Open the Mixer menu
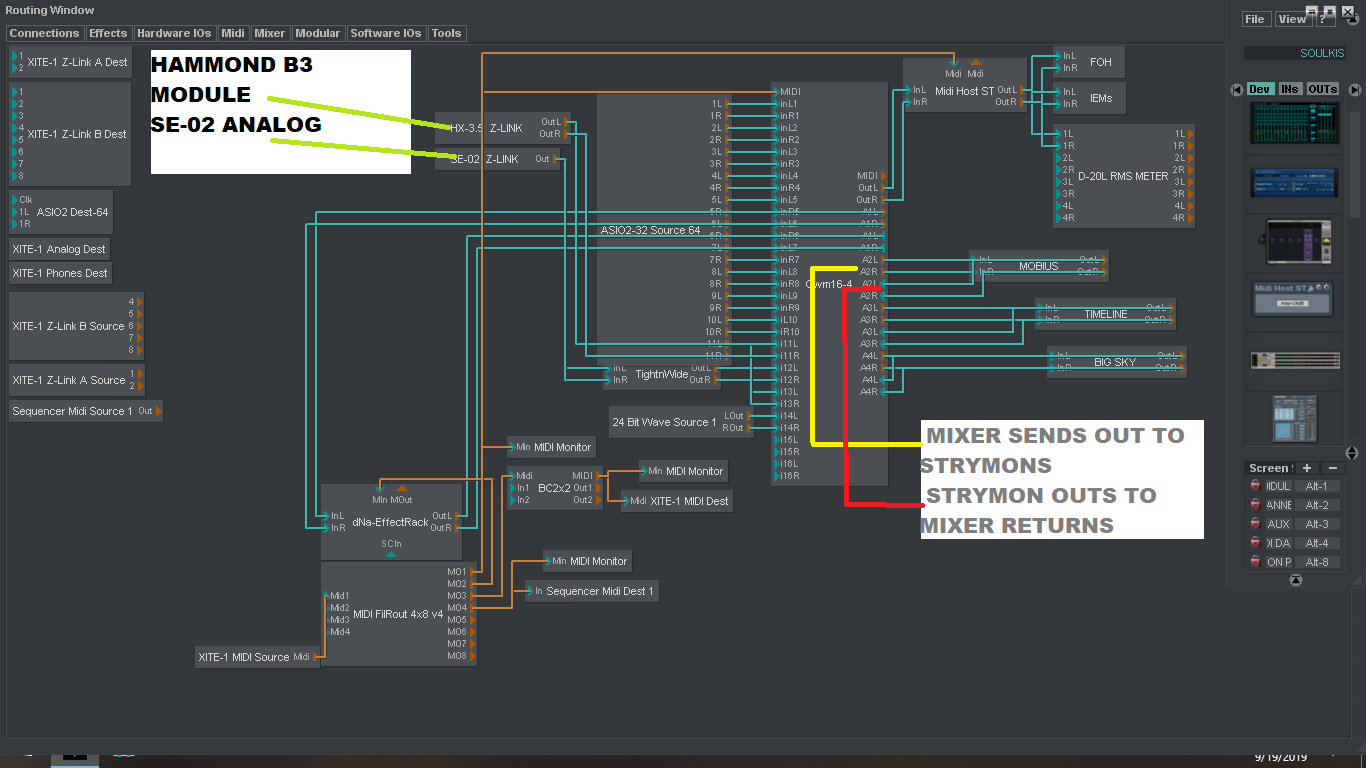This screenshot has height=768, width=1366. 269,33
